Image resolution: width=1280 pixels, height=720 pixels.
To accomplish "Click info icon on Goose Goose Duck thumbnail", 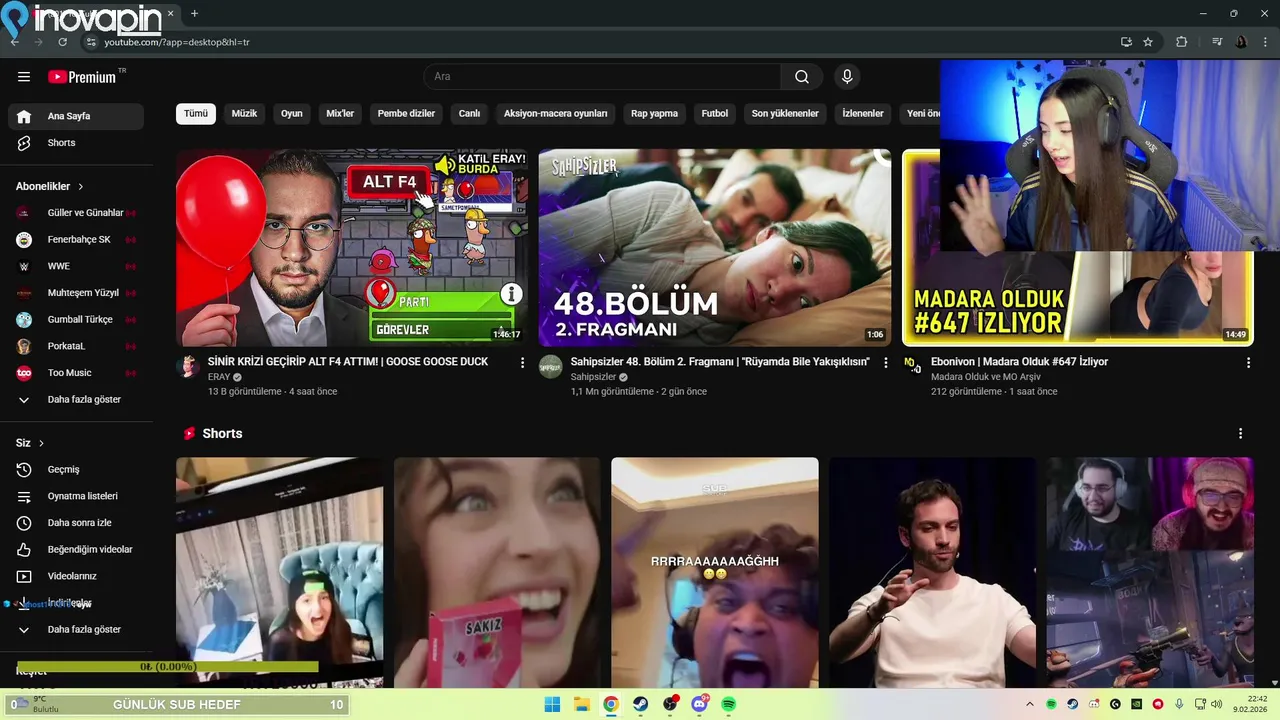I will click(511, 294).
